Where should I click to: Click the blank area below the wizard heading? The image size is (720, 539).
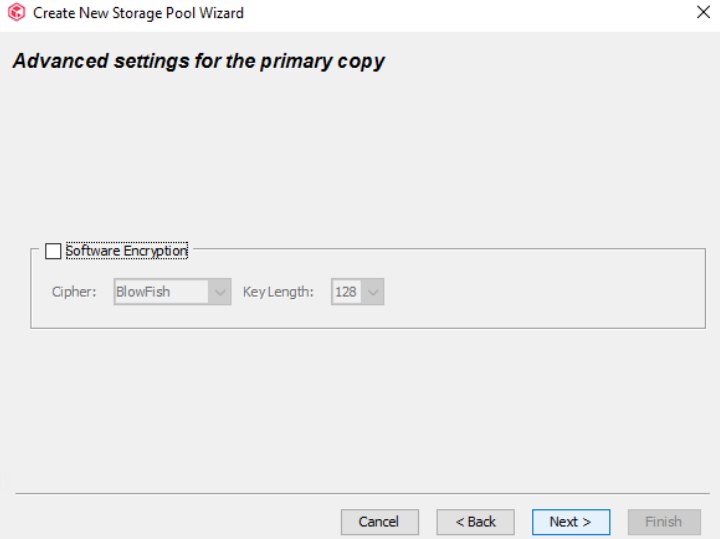[360, 150]
